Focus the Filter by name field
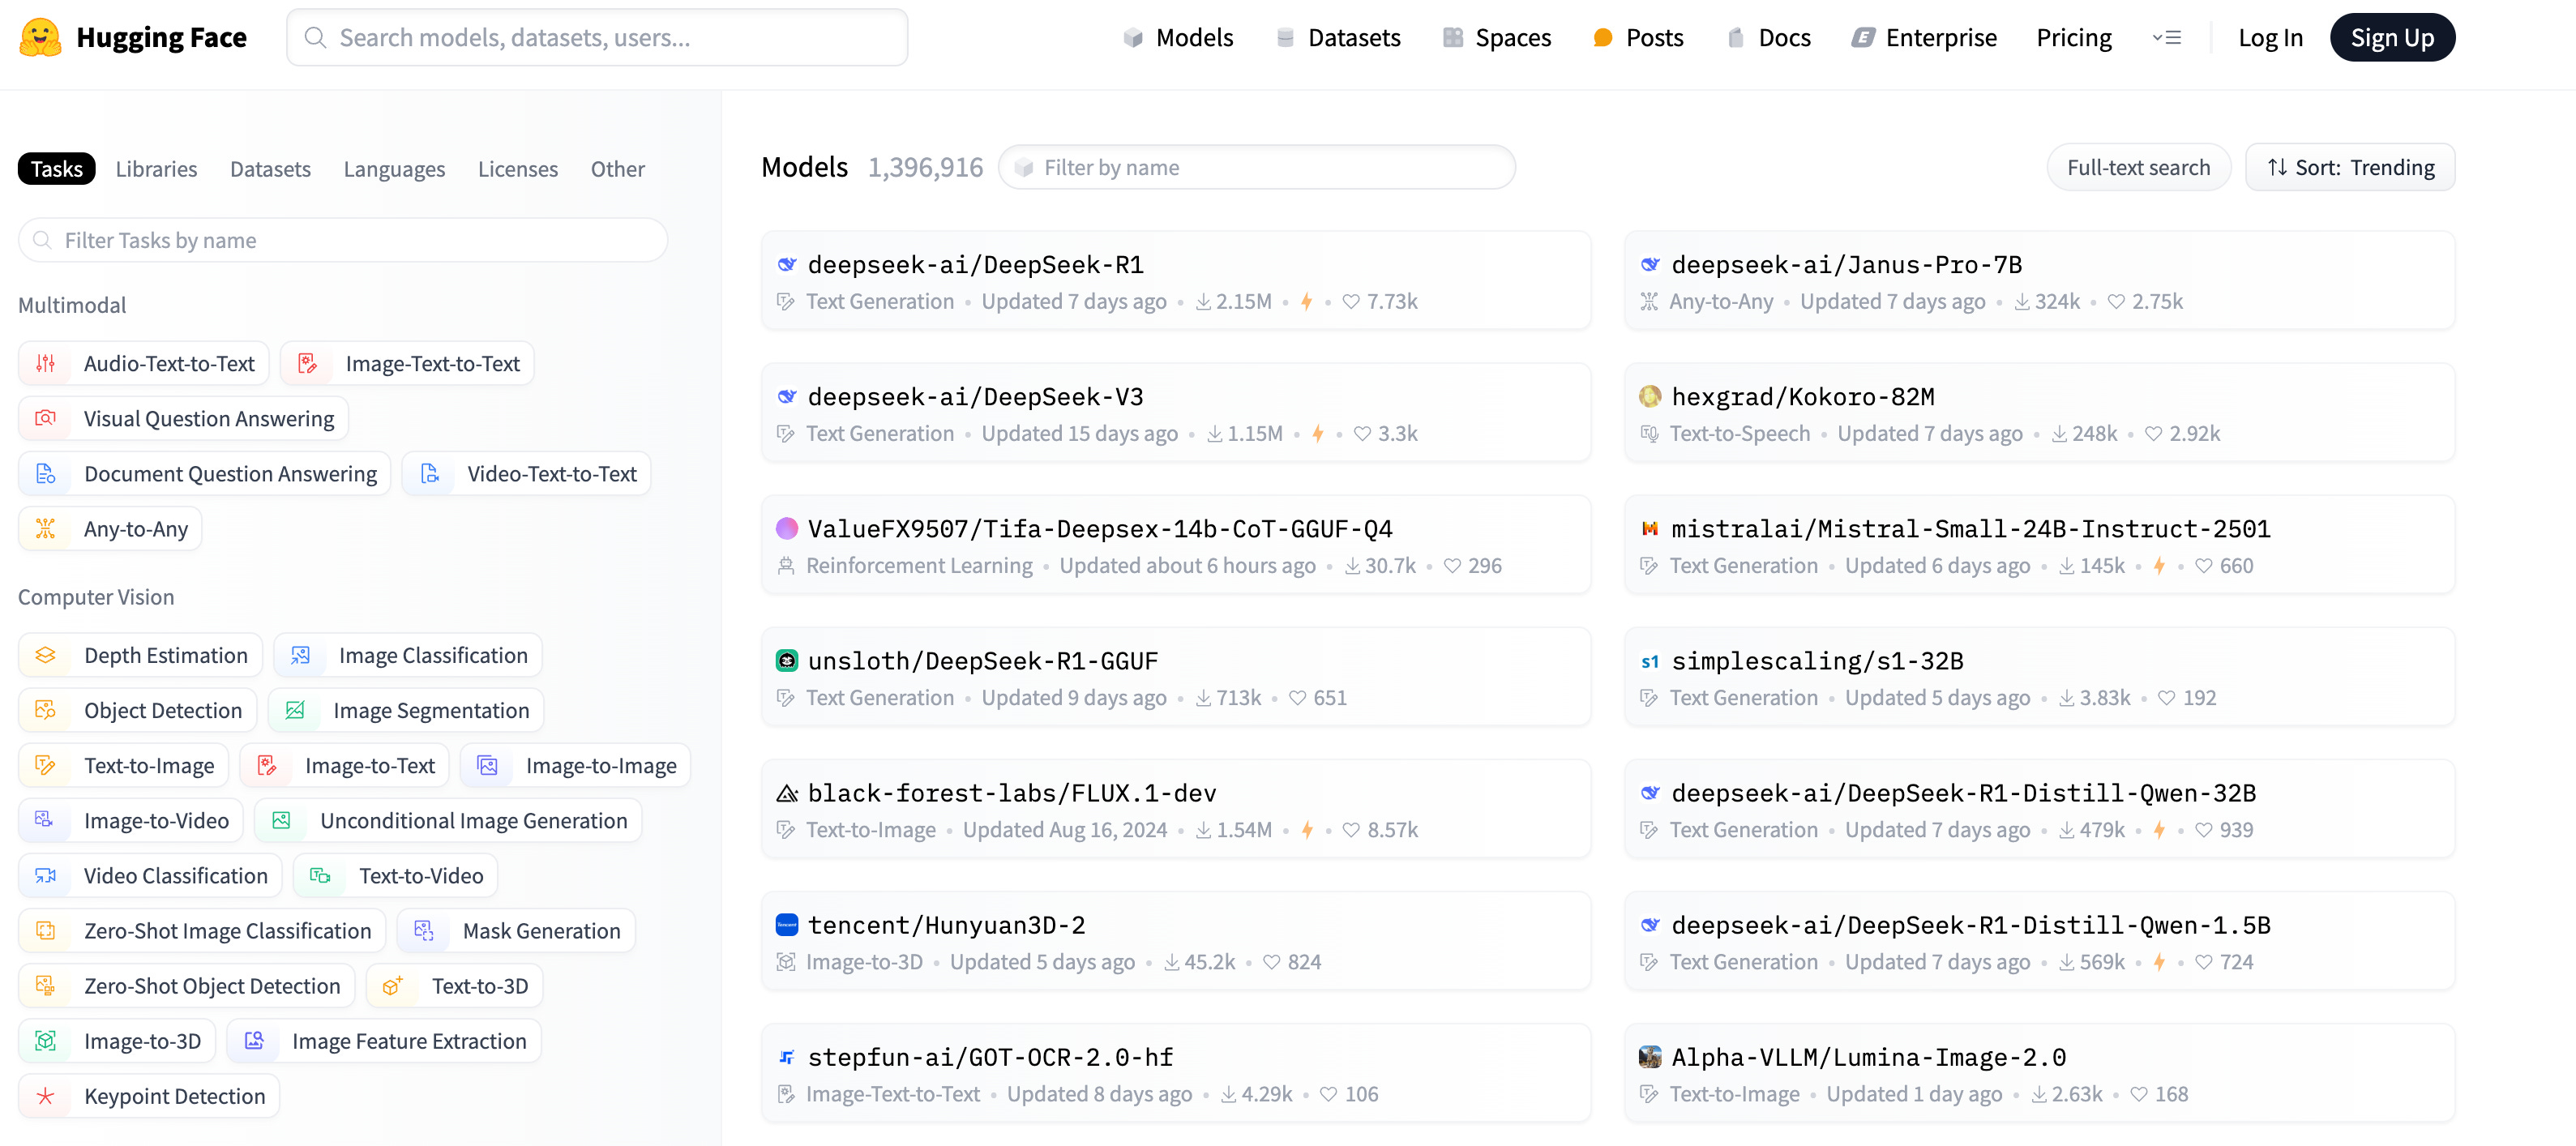 click(1256, 168)
